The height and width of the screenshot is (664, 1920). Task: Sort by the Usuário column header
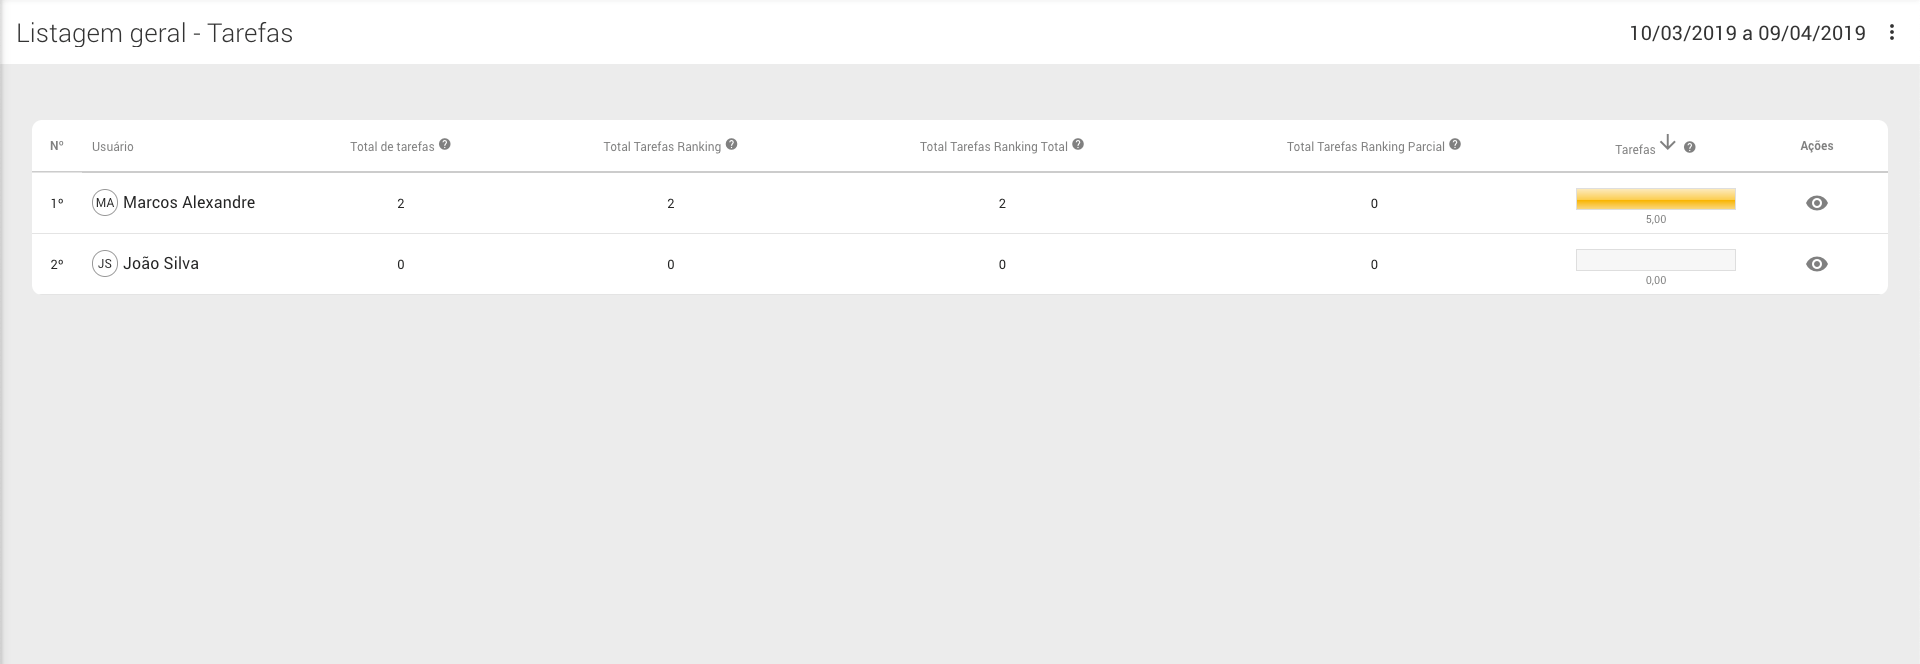pyautogui.click(x=113, y=147)
